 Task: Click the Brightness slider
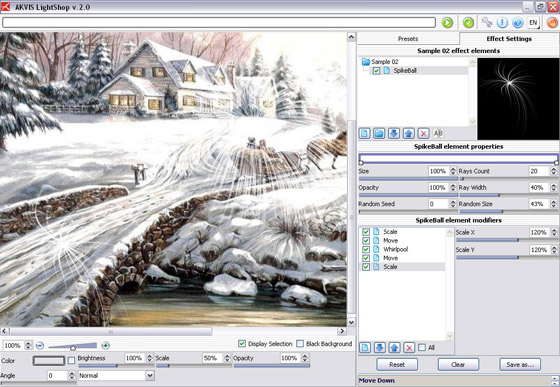point(116,366)
